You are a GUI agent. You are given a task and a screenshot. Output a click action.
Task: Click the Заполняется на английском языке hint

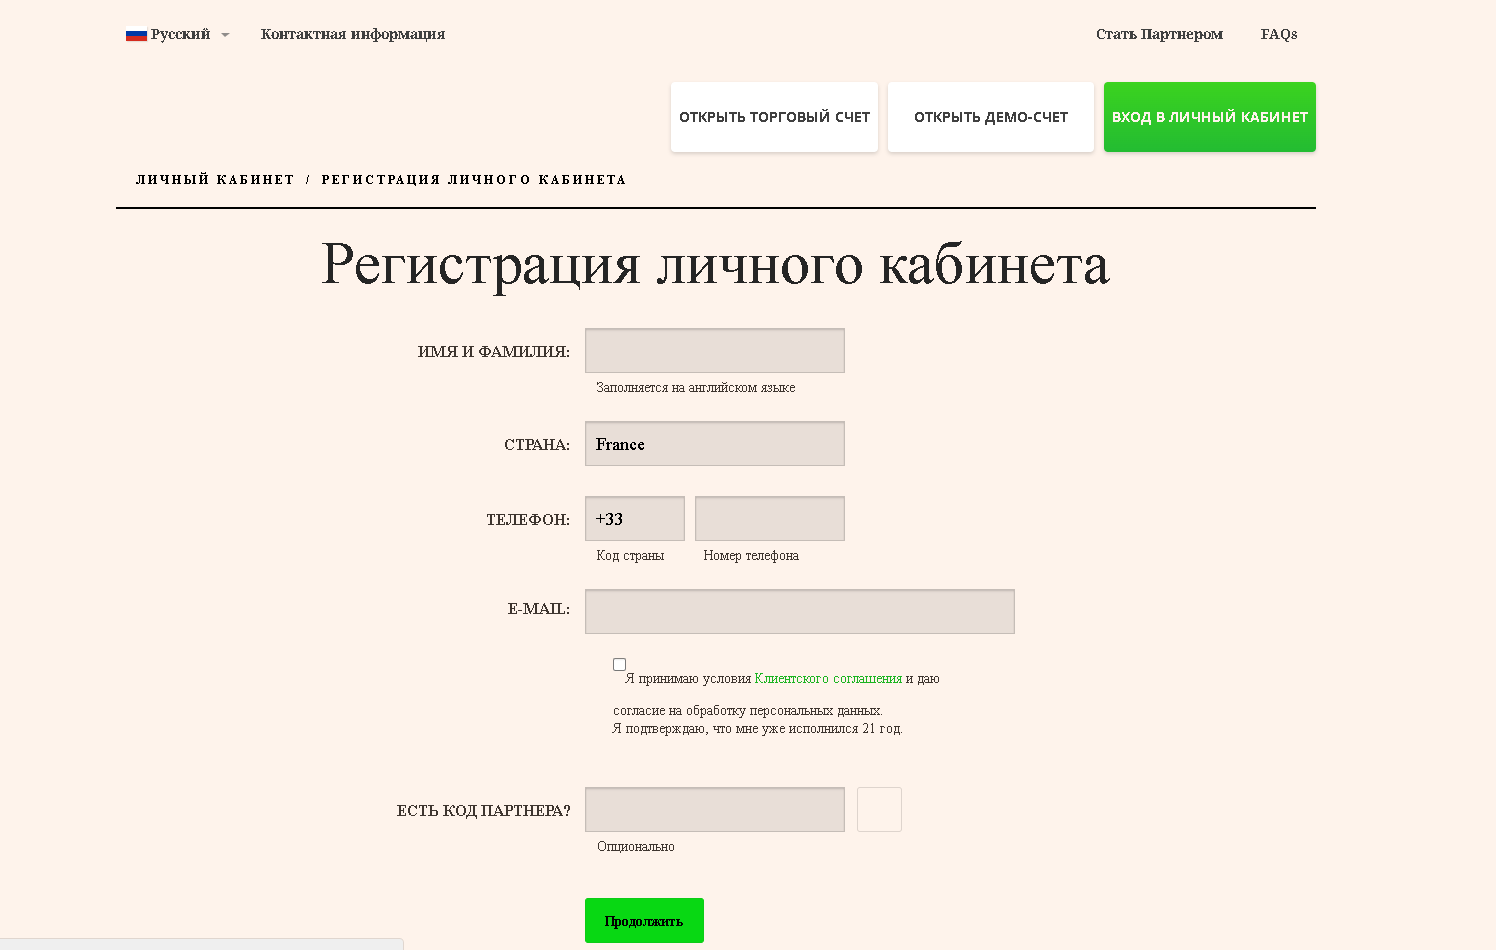(x=695, y=388)
